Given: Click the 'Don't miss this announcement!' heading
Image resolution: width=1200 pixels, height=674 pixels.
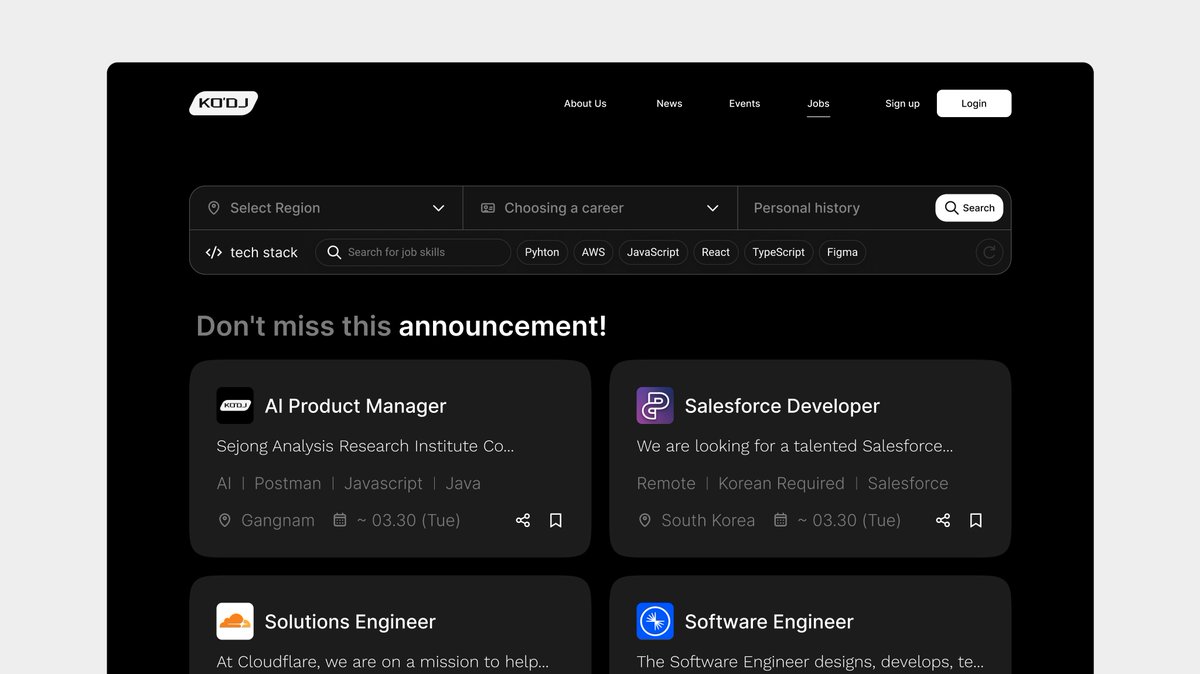Looking at the screenshot, I should [x=401, y=326].
